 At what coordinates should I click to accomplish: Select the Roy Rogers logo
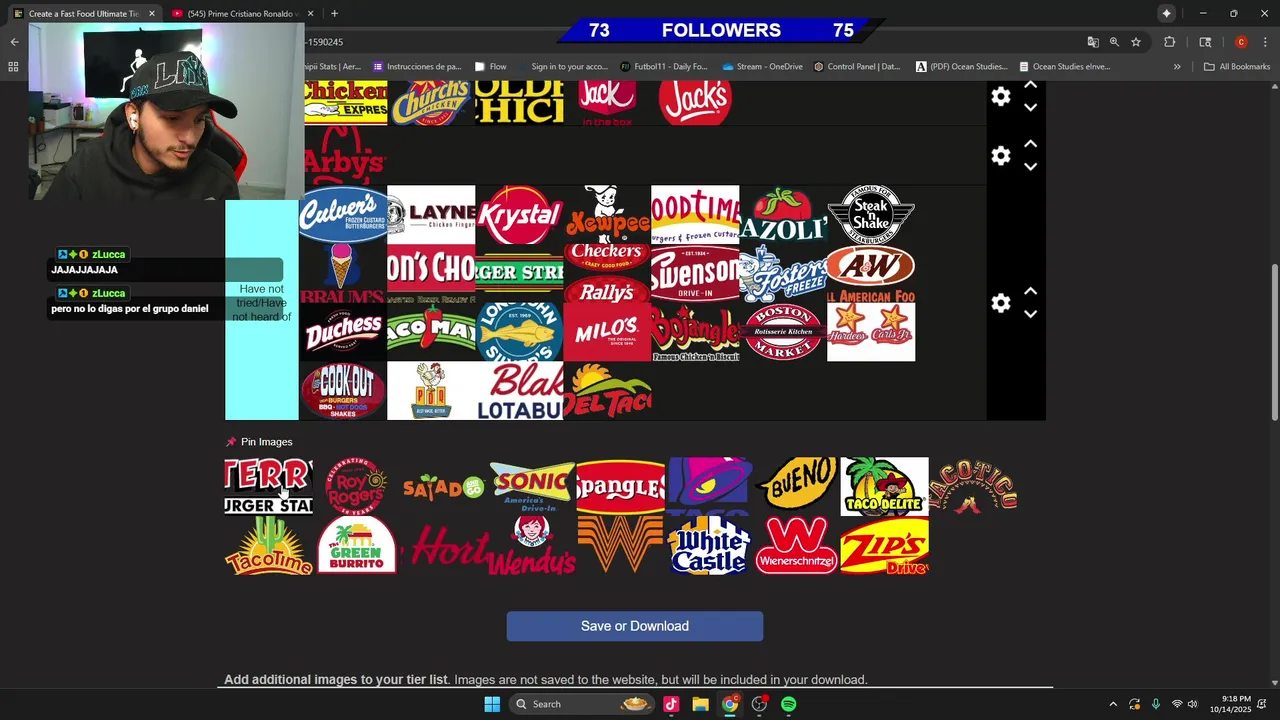pos(357,486)
